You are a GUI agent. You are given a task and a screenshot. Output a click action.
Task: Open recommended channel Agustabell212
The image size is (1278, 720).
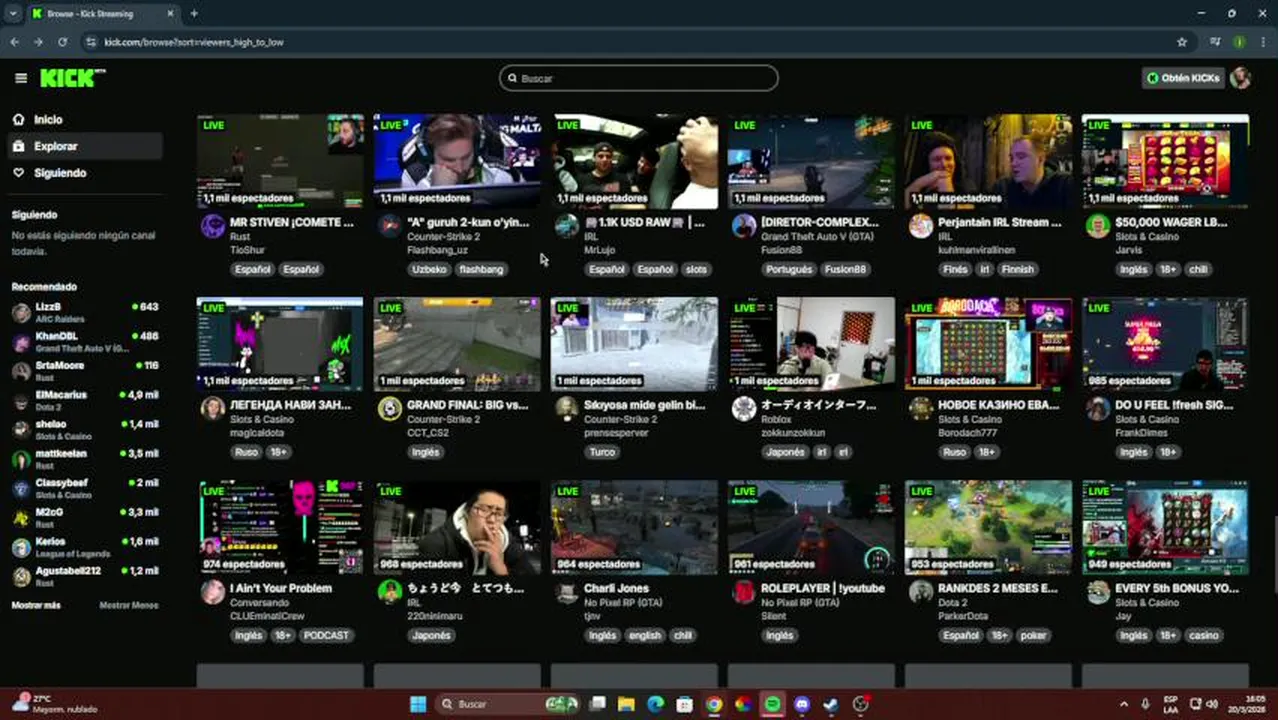(x=84, y=576)
